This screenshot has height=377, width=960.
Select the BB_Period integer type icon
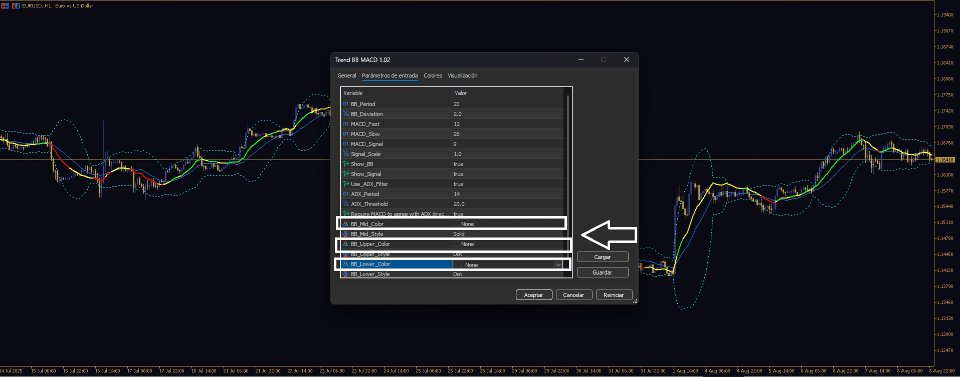[x=346, y=104]
